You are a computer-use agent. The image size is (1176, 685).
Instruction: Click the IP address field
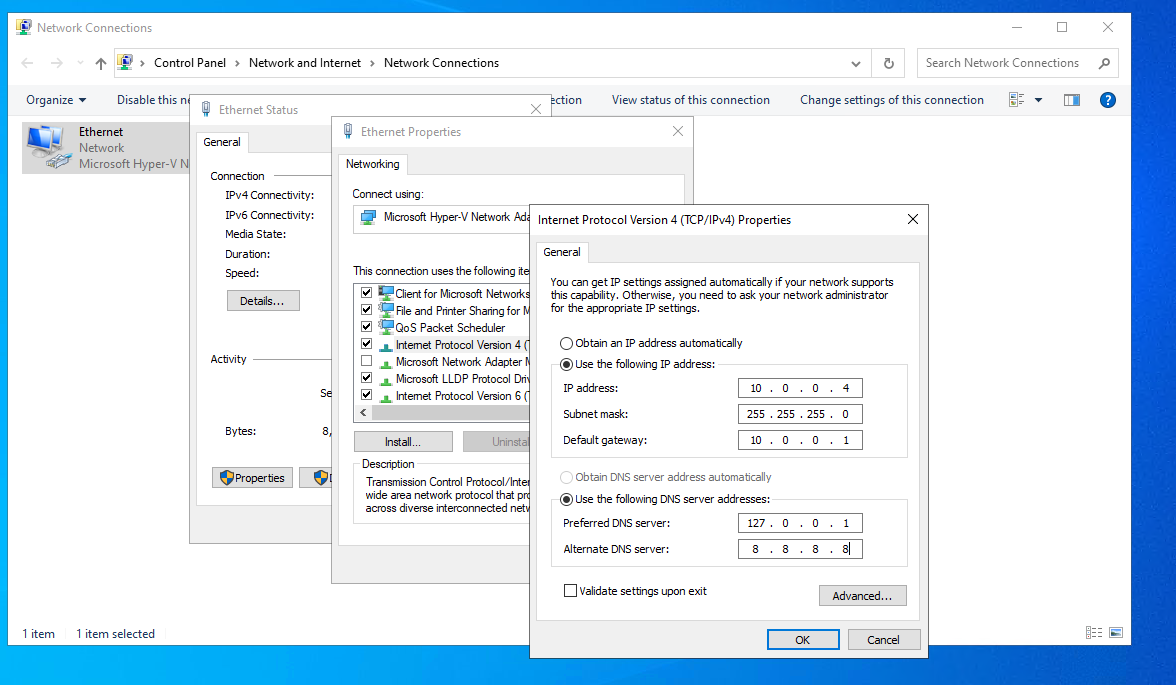[x=800, y=388]
